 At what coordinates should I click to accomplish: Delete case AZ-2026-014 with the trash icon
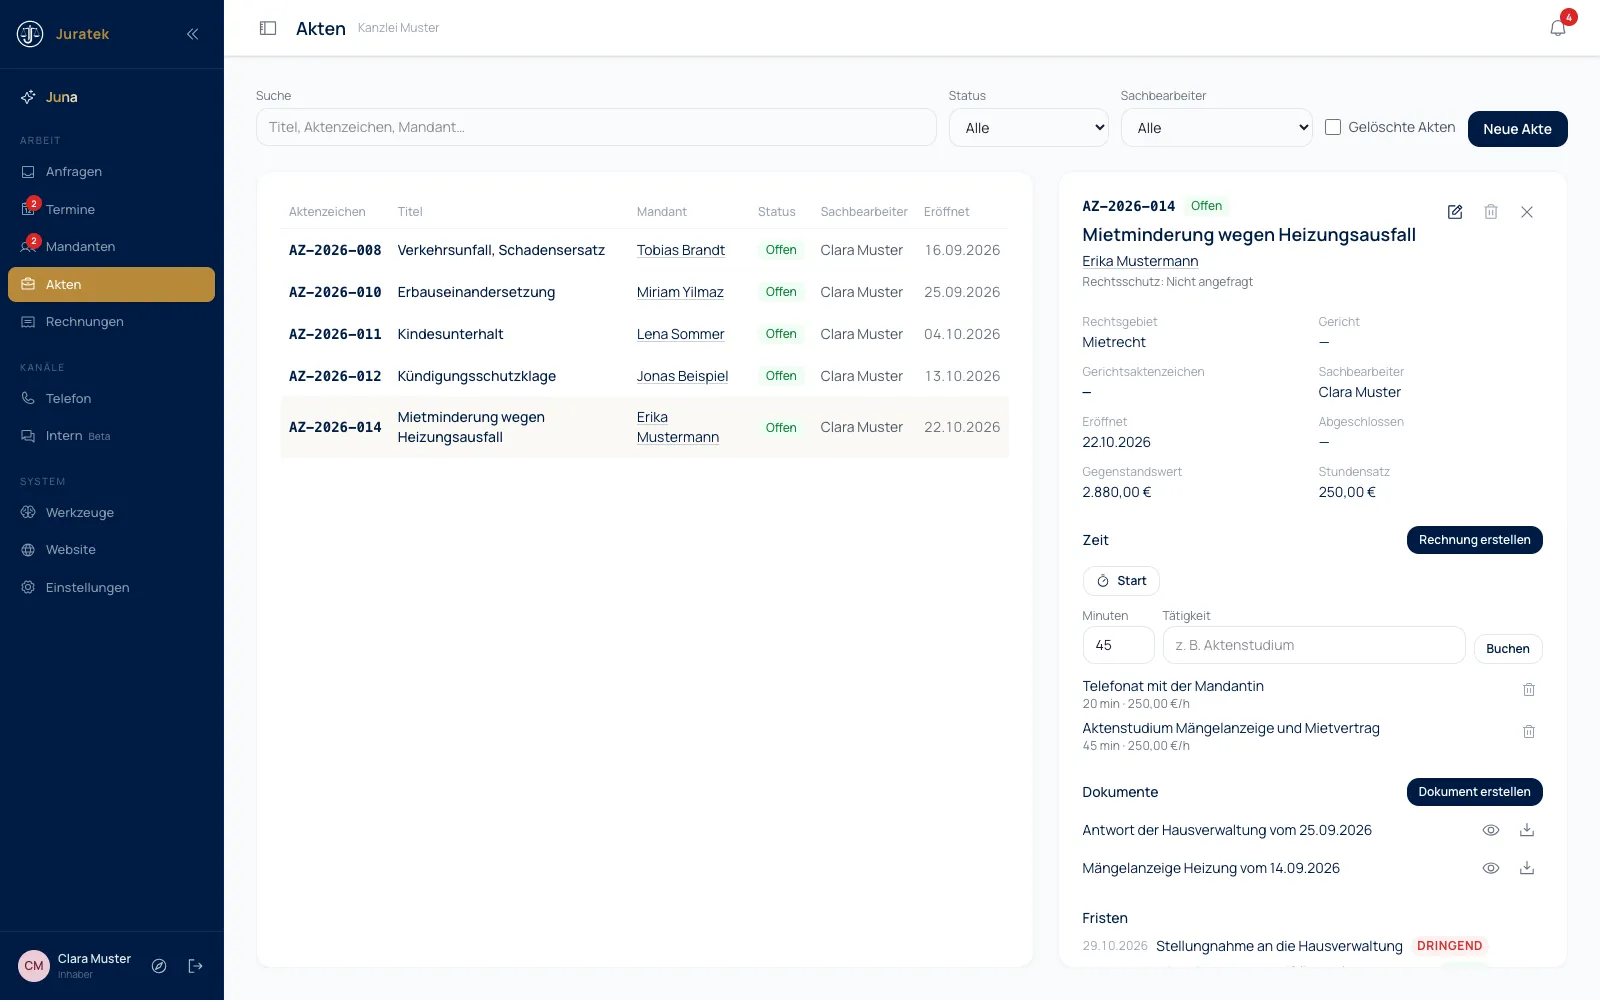(x=1491, y=212)
